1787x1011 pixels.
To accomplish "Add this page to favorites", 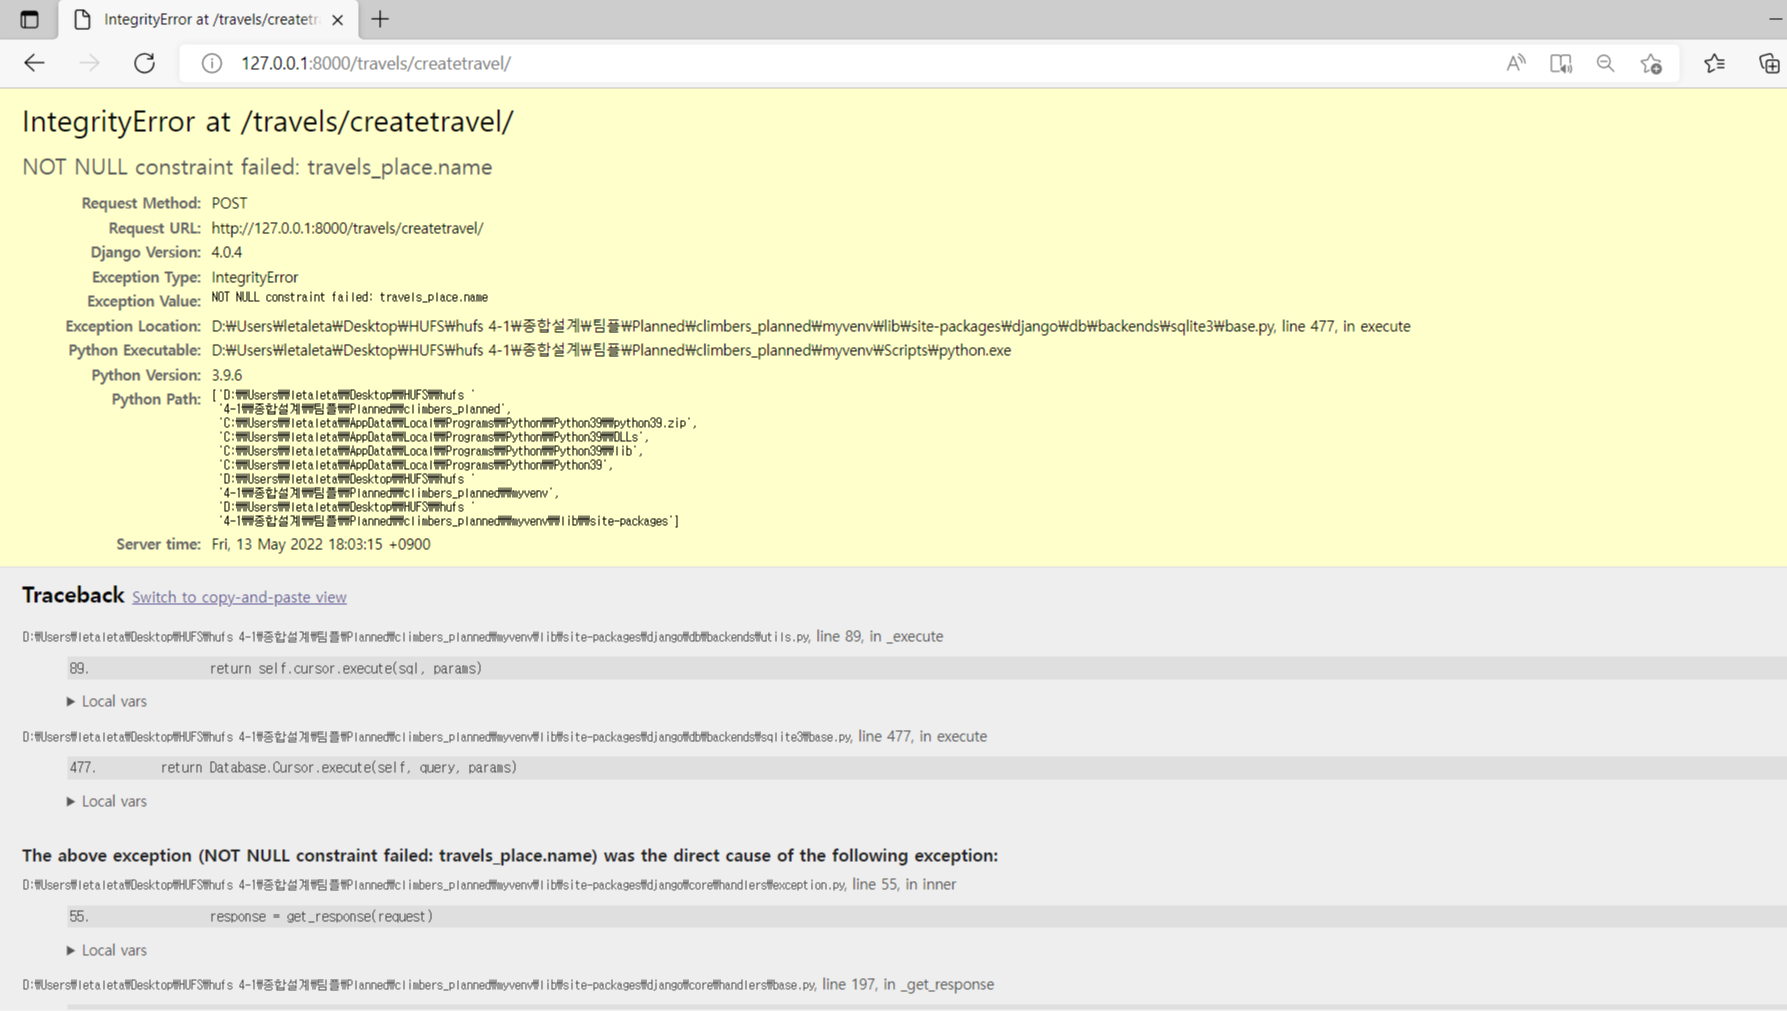I will click(x=1651, y=63).
